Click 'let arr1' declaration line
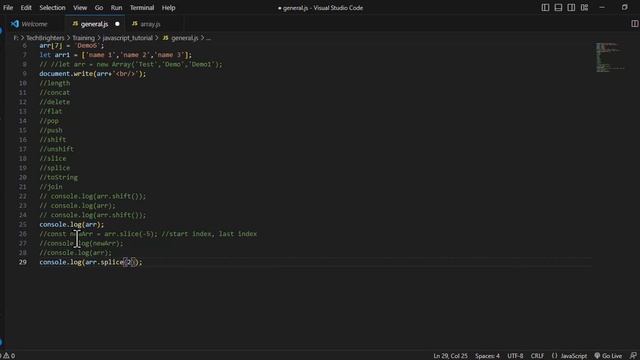This screenshot has width=640, height=360. 116,55
